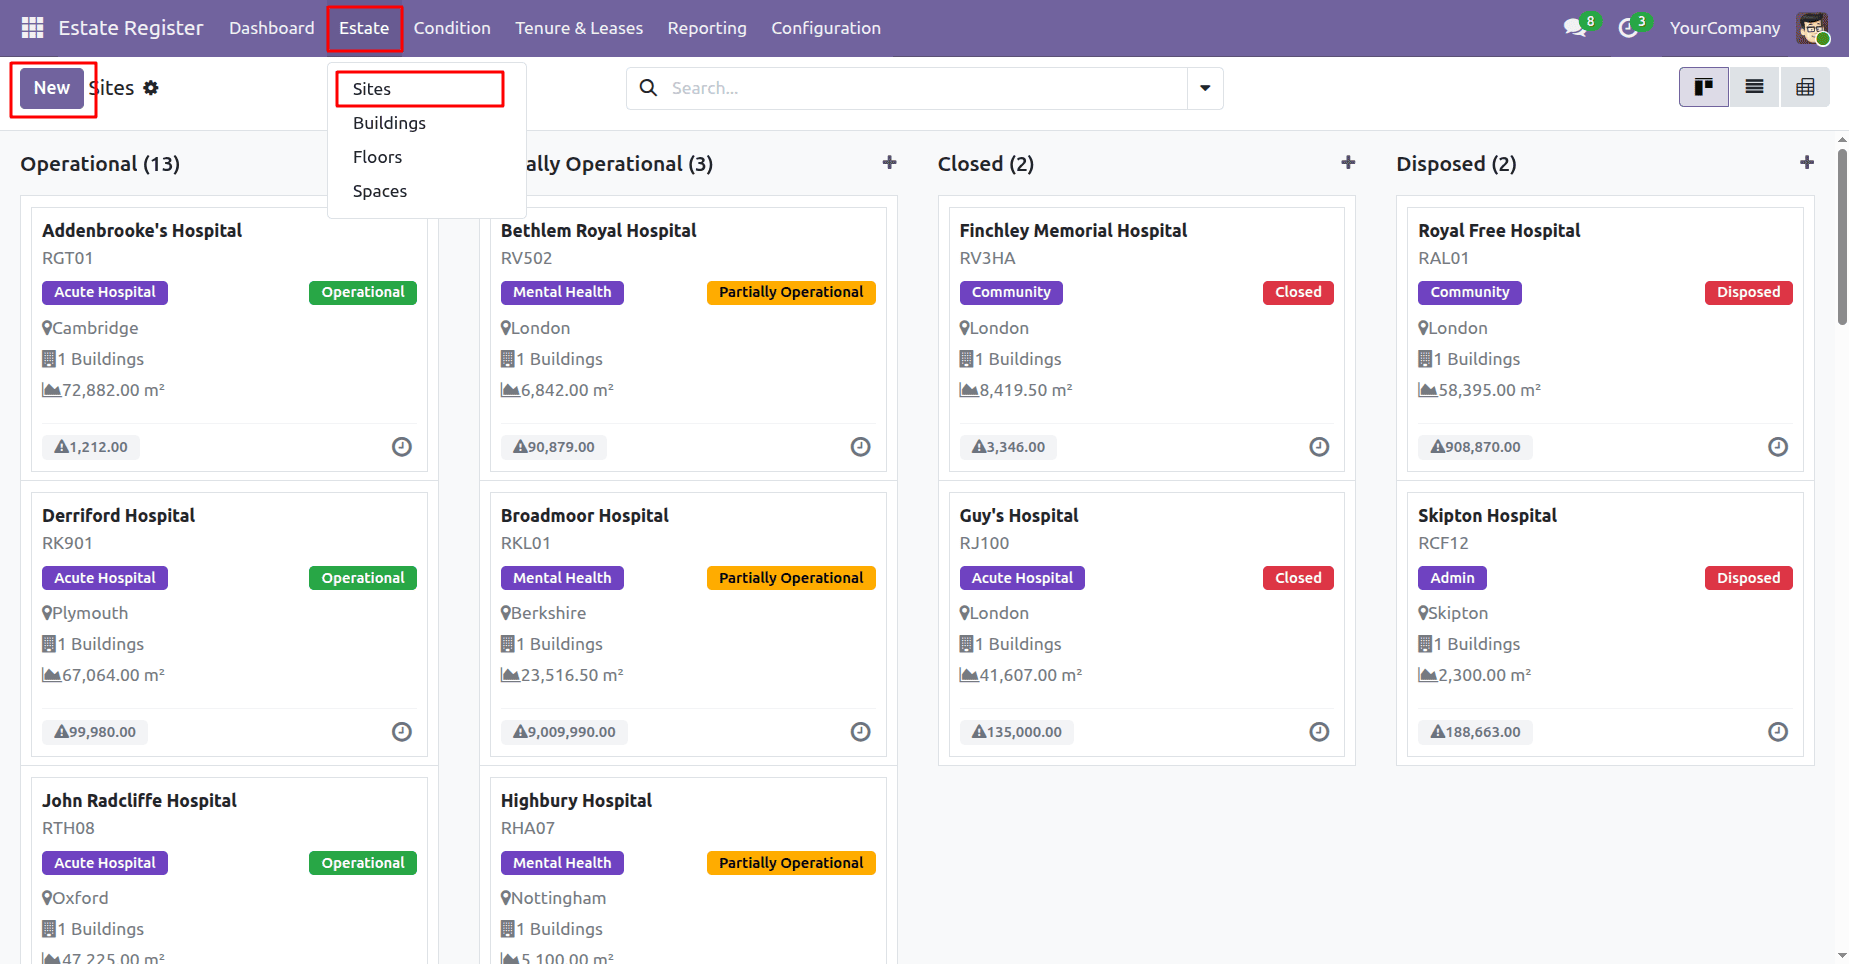The width and height of the screenshot is (1849, 964).
Task: Open activity clock on Skipton Hospital card
Action: tap(1778, 732)
